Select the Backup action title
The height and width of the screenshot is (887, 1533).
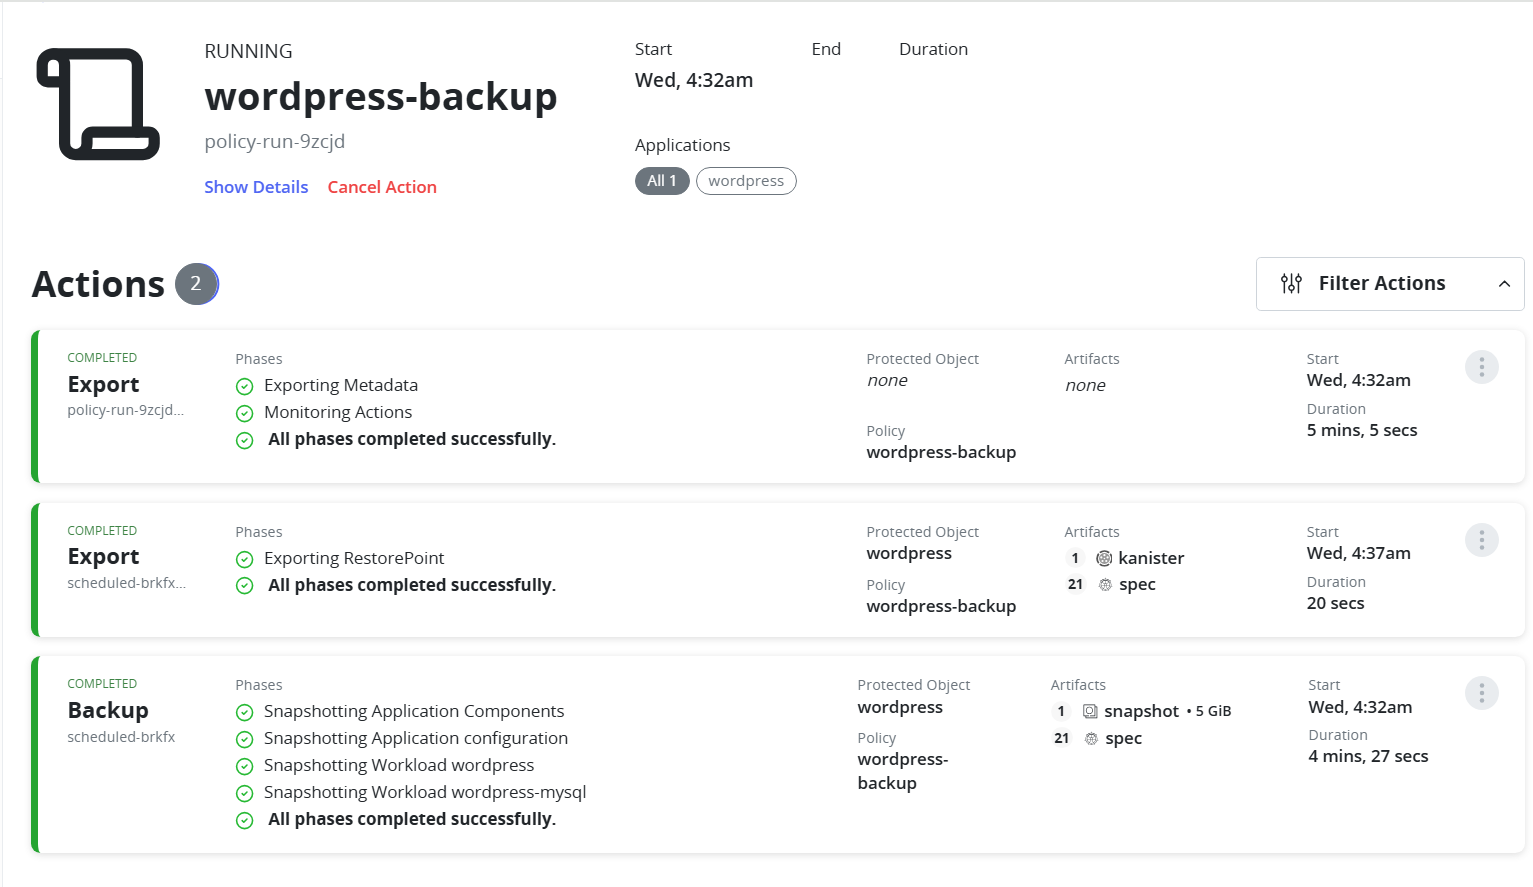pos(108,711)
